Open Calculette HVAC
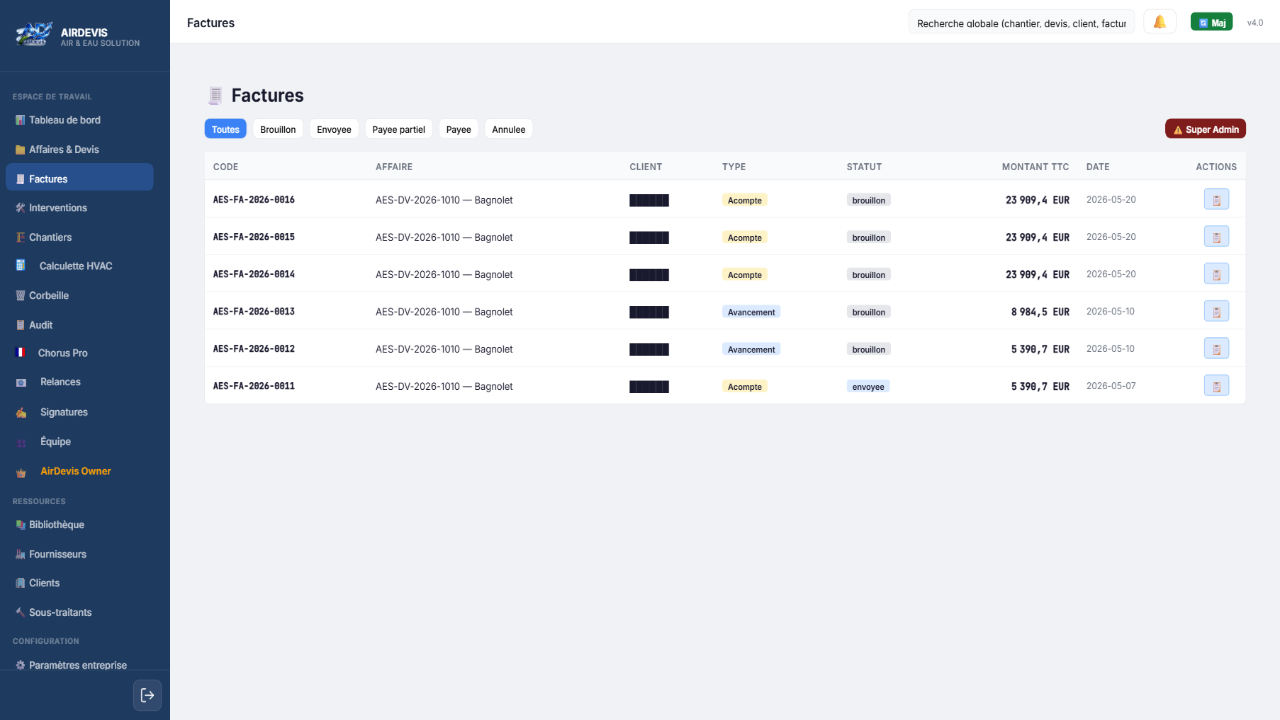The image size is (1280, 720). [x=79, y=266]
